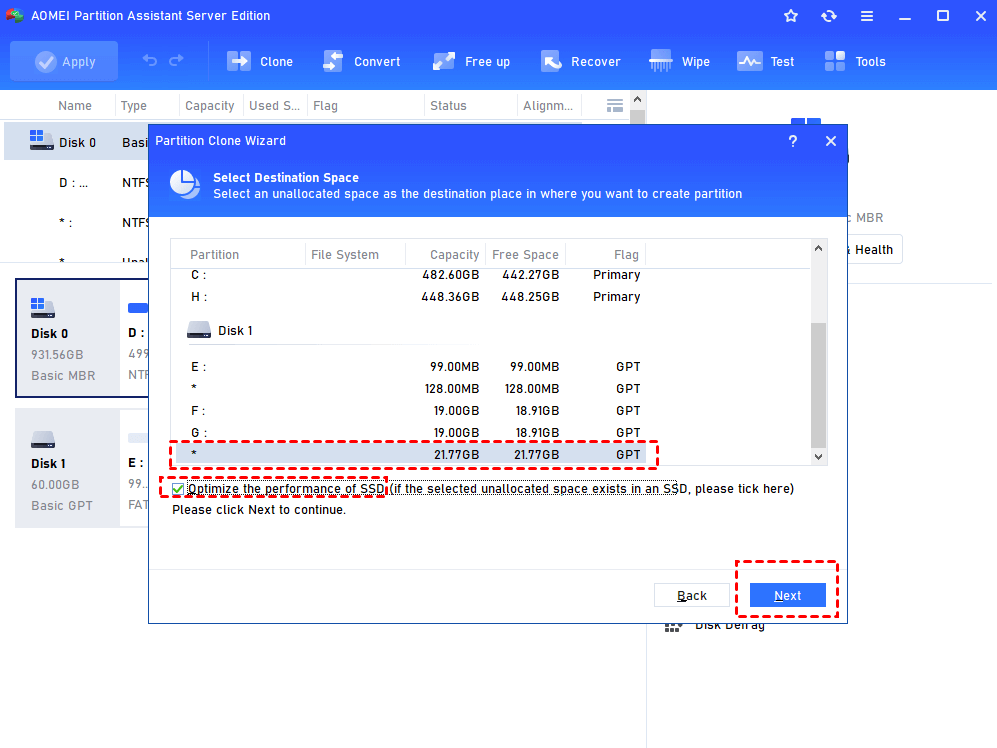Screen dimensions: 997x748
Task: Click wizard list scrollbar thumb
Action: tap(818, 385)
